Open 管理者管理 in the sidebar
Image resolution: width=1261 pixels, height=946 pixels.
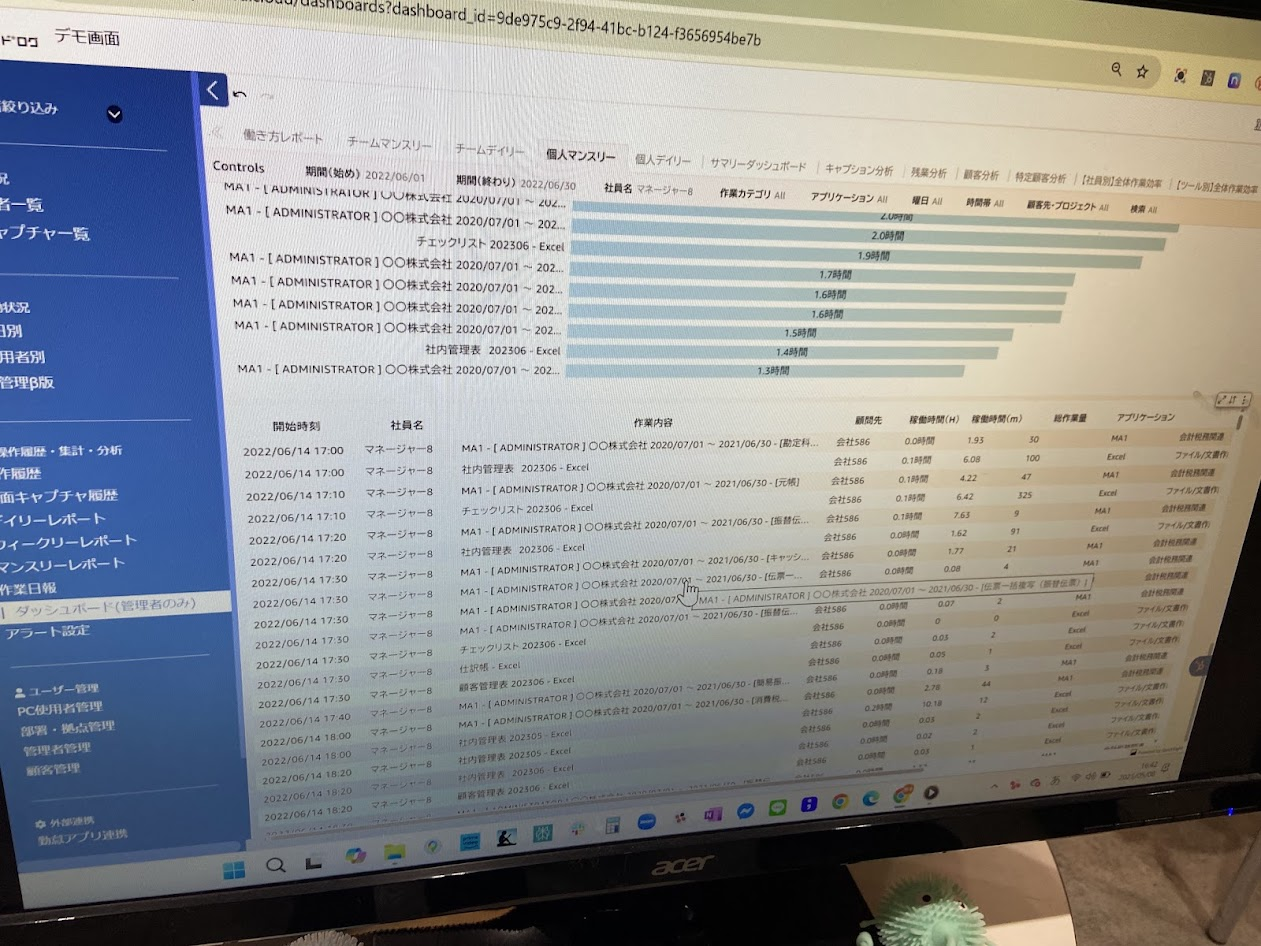pyautogui.click(x=57, y=749)
